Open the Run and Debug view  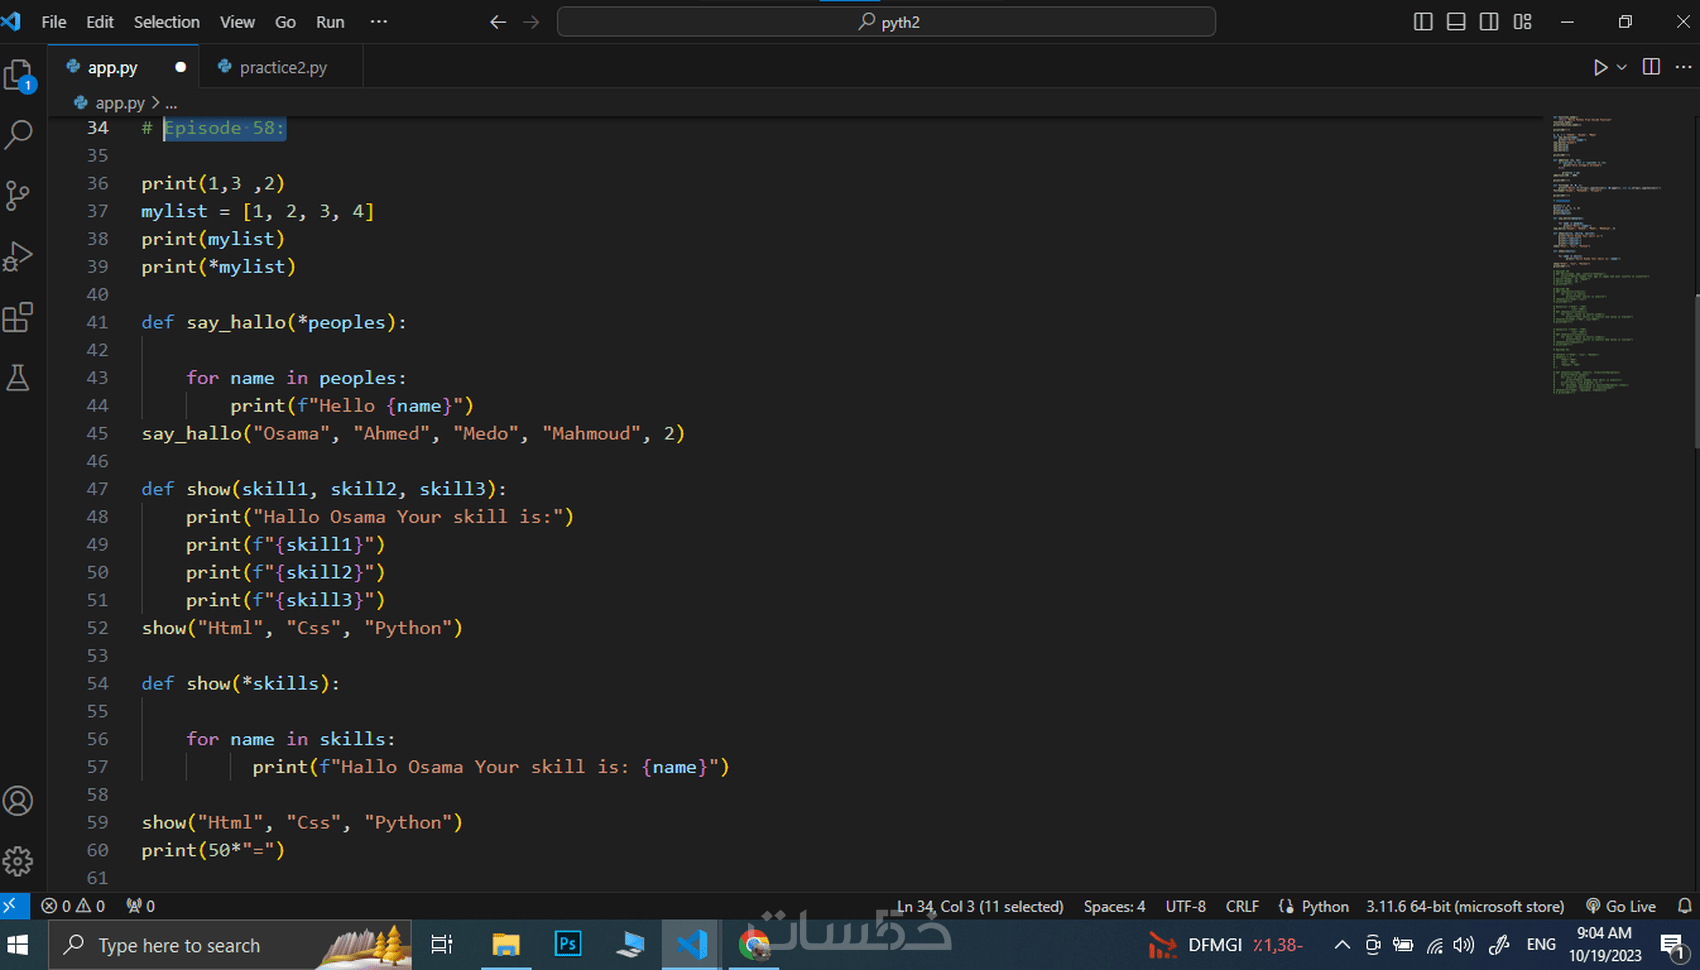tap(19, 257)
